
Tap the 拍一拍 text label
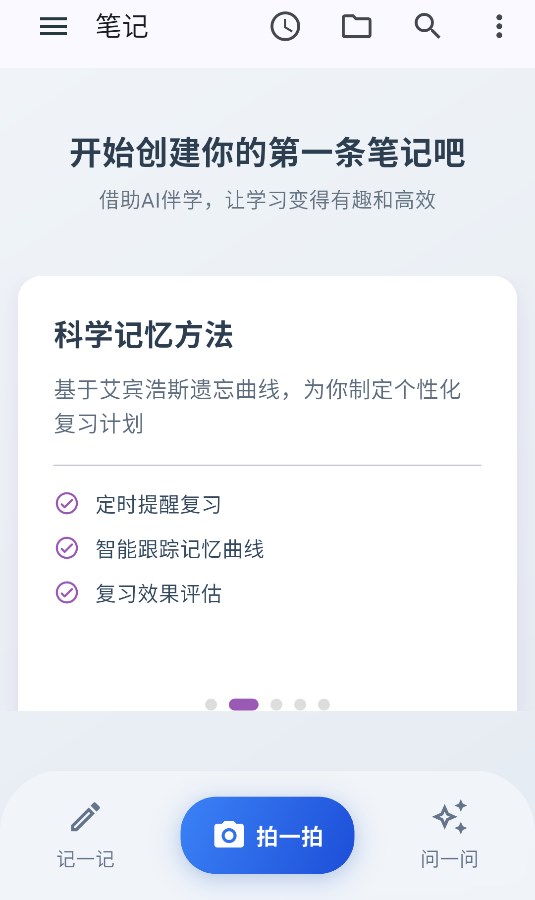pyautogui.click(x=289, y=836)
